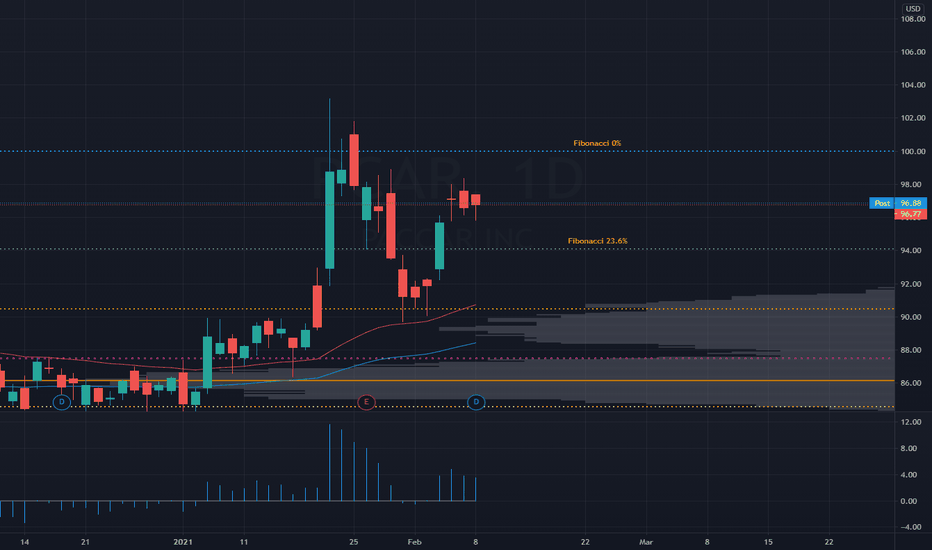Click the 14 date label on time axis
Viewport: 932px width, 550px height.
click(x=24, y=542)
